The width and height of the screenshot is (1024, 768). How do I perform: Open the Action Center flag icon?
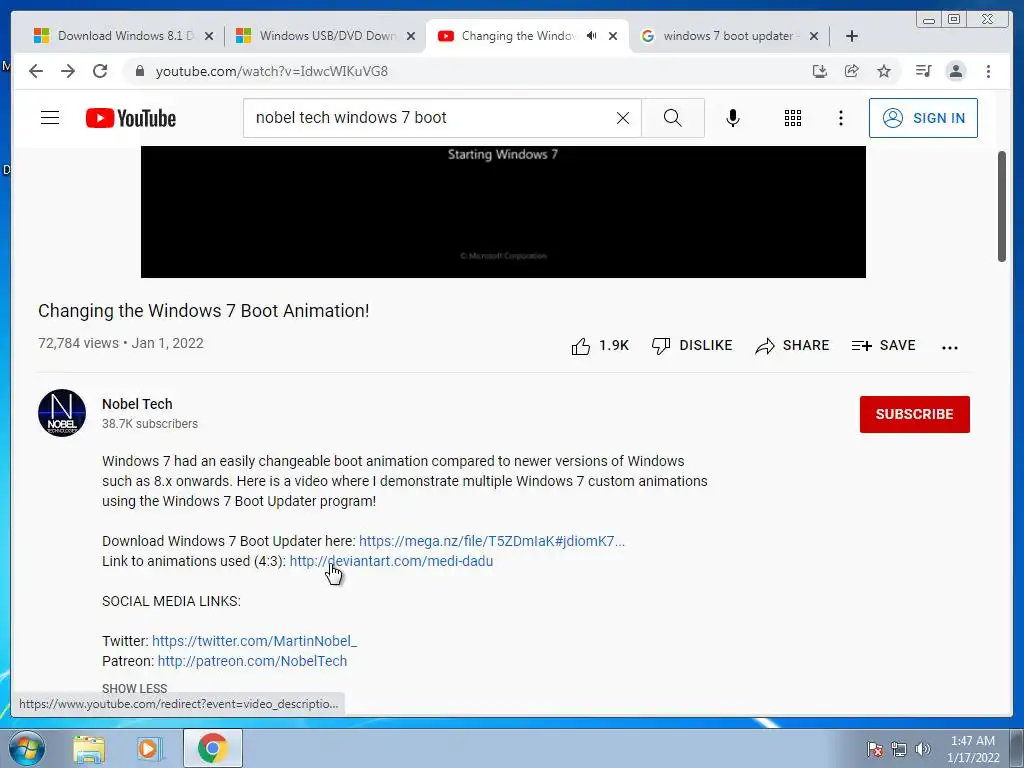pyautogui.click(x=875, y=749)
